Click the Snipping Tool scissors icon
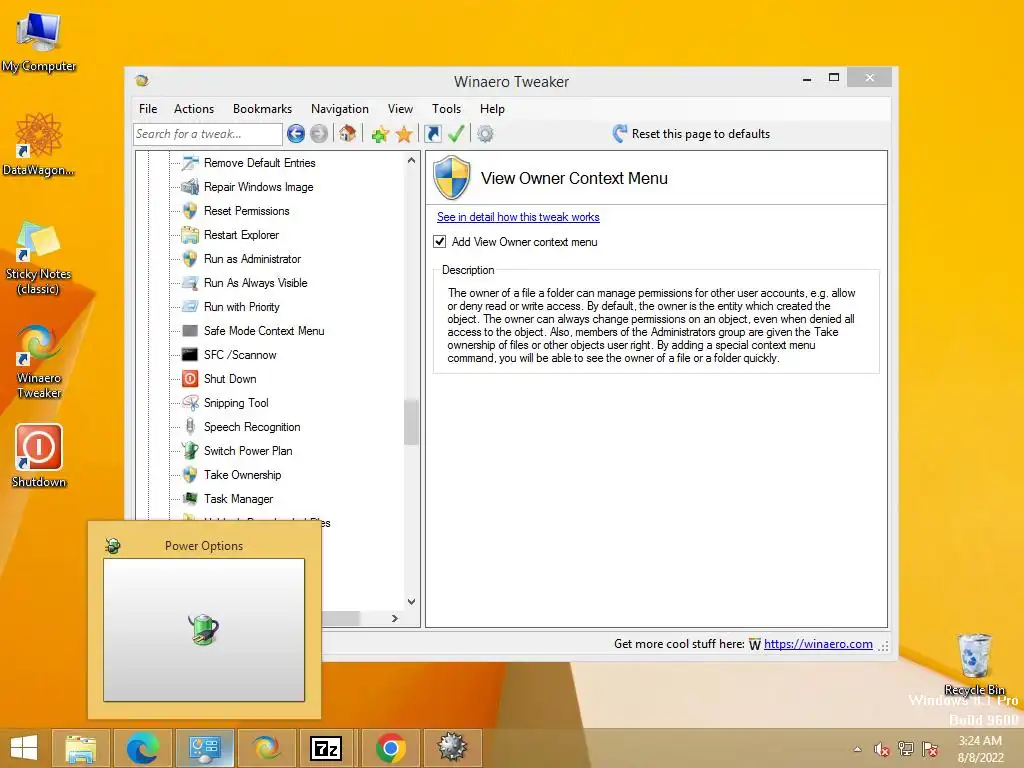The image size is (1024, 768). (x=190, y=403)
